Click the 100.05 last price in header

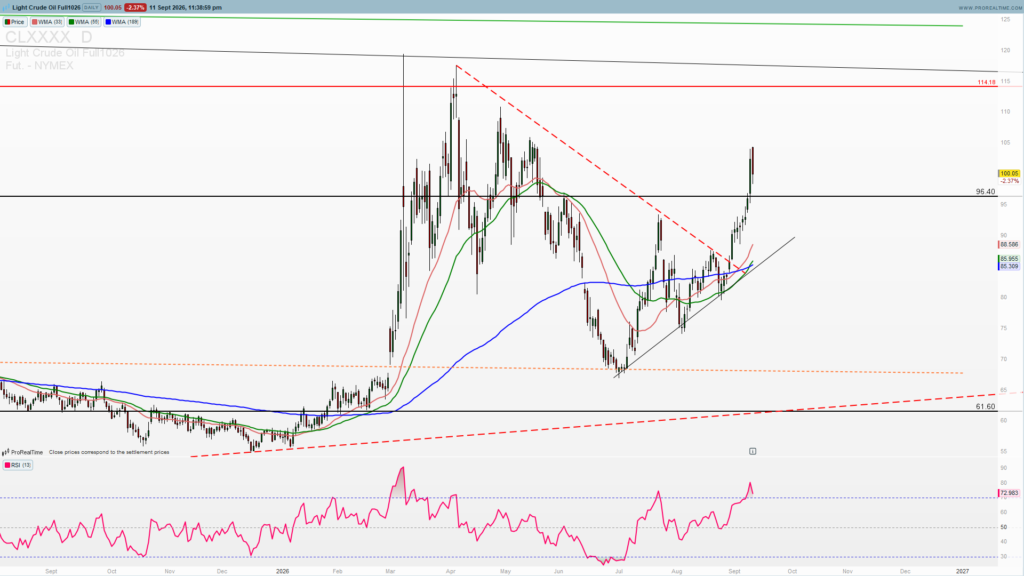[113, 7]
